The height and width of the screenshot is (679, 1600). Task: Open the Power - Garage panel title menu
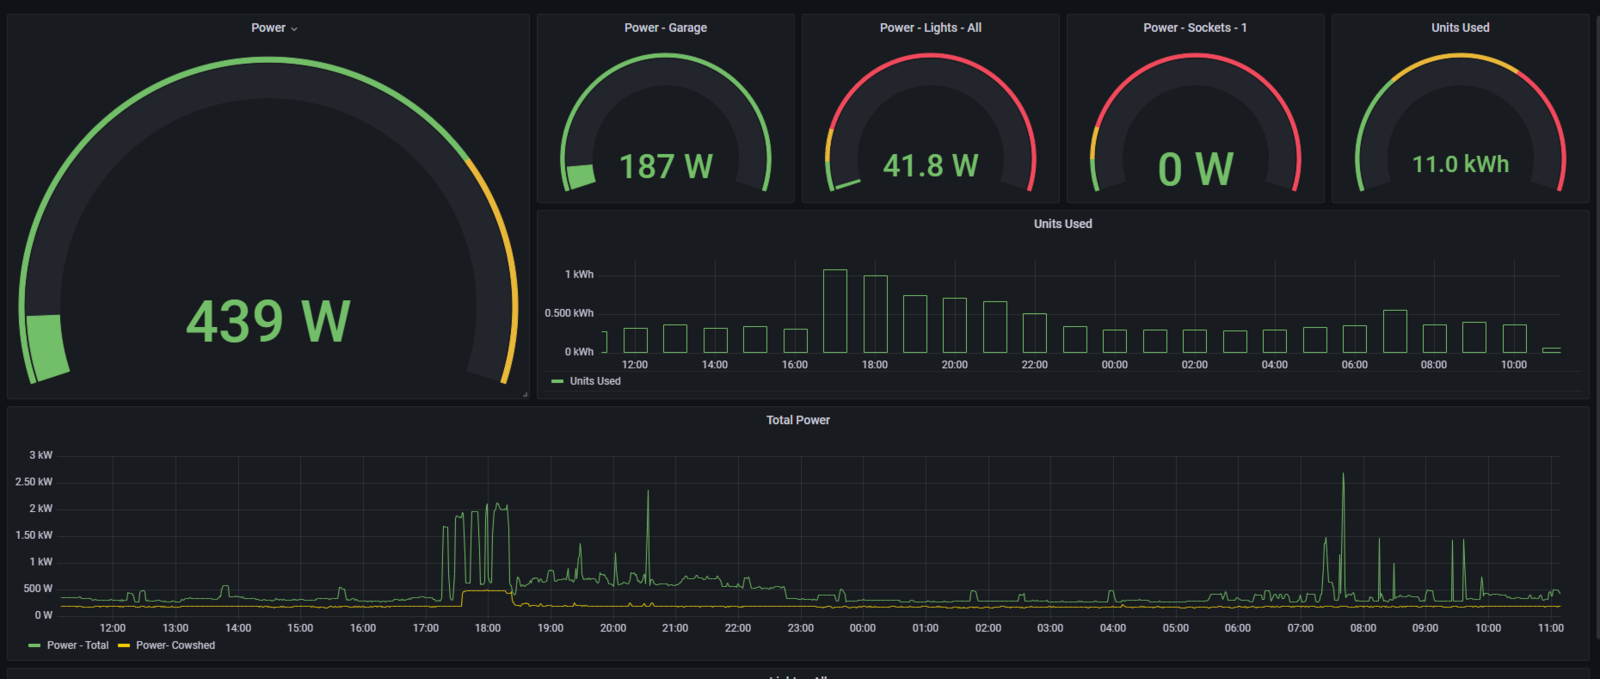point(665,28)
